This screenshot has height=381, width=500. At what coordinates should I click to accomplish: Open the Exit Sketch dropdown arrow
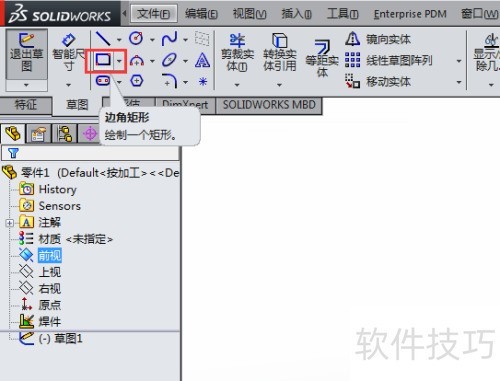click(x=26, y=85)
